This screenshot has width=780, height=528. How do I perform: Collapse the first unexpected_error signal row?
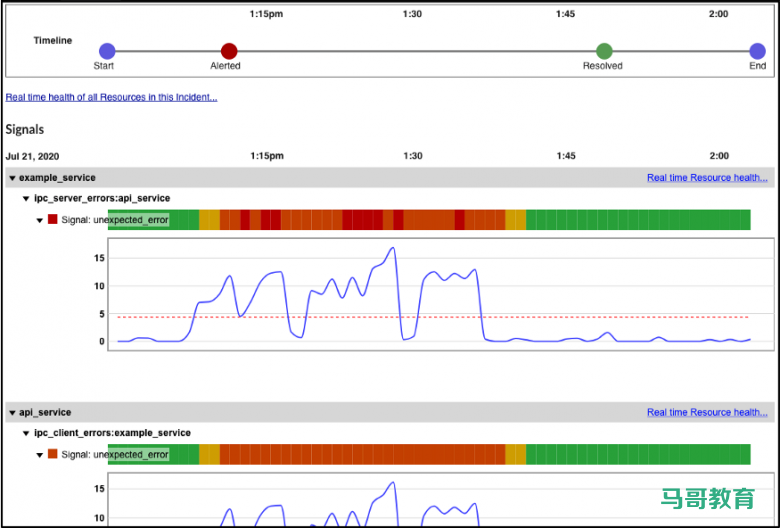pos(40,220)
